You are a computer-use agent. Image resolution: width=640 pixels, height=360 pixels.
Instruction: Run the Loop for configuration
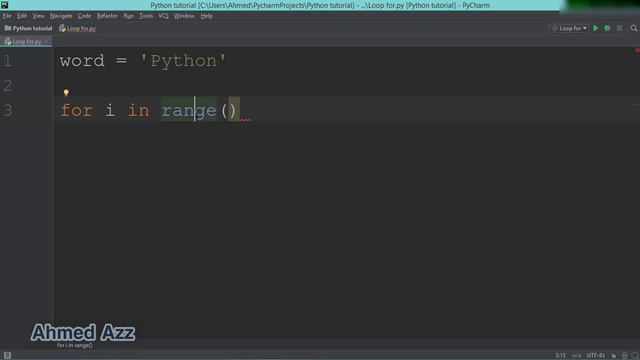coord(596,28)
